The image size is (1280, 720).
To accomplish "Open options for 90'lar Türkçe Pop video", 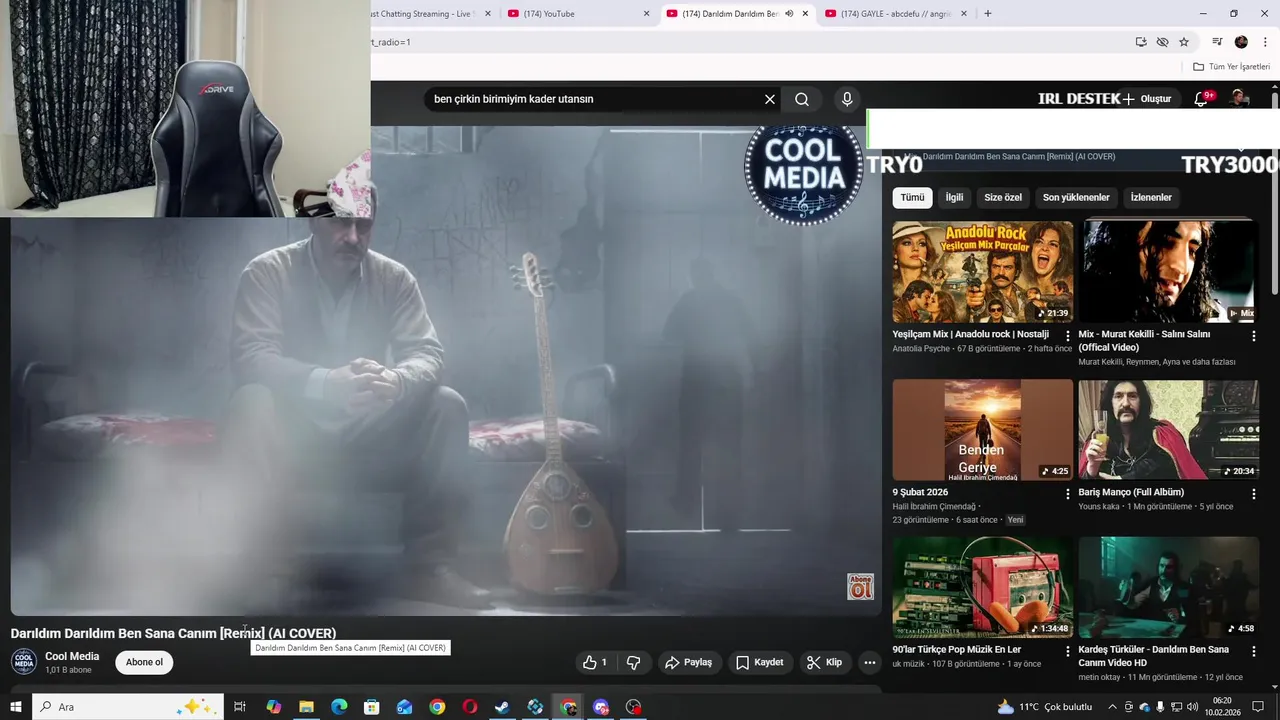I will point(1067,652).
